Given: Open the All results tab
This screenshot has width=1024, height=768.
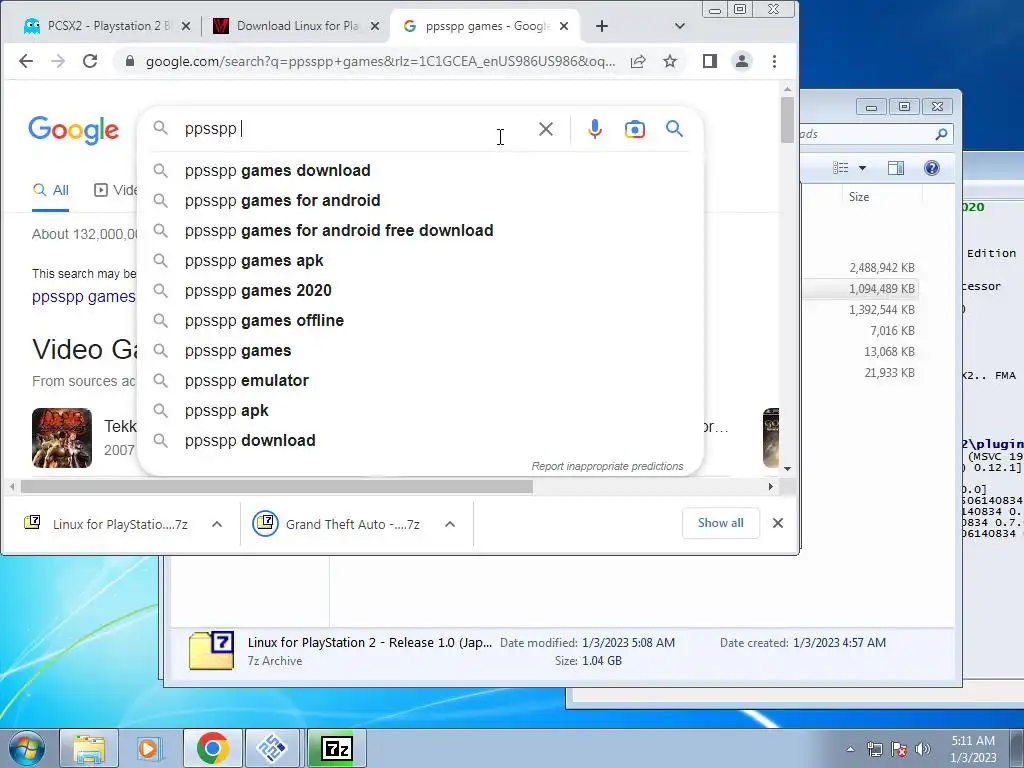Looking at the screenshot, I should tap(51, 190).
